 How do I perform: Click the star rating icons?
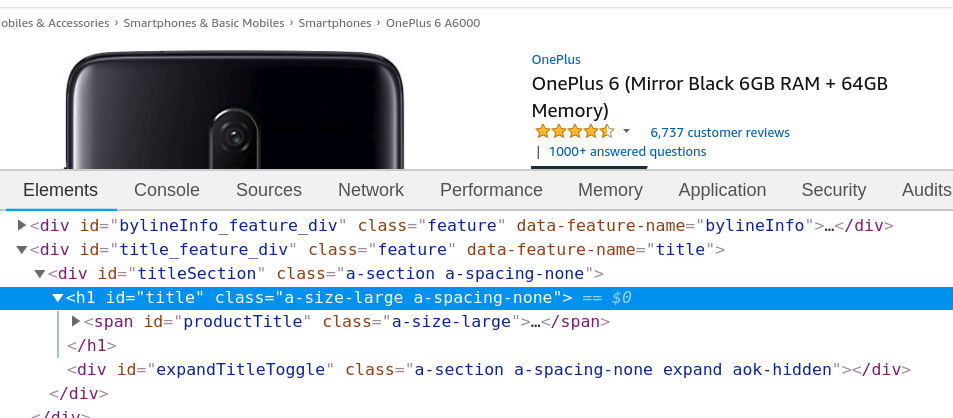click(574, 132)
